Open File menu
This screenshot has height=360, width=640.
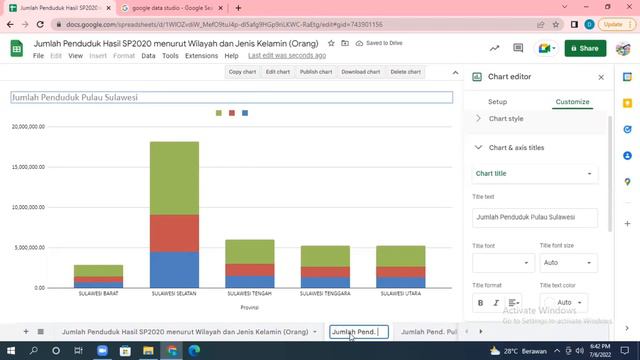click(38, 56)
